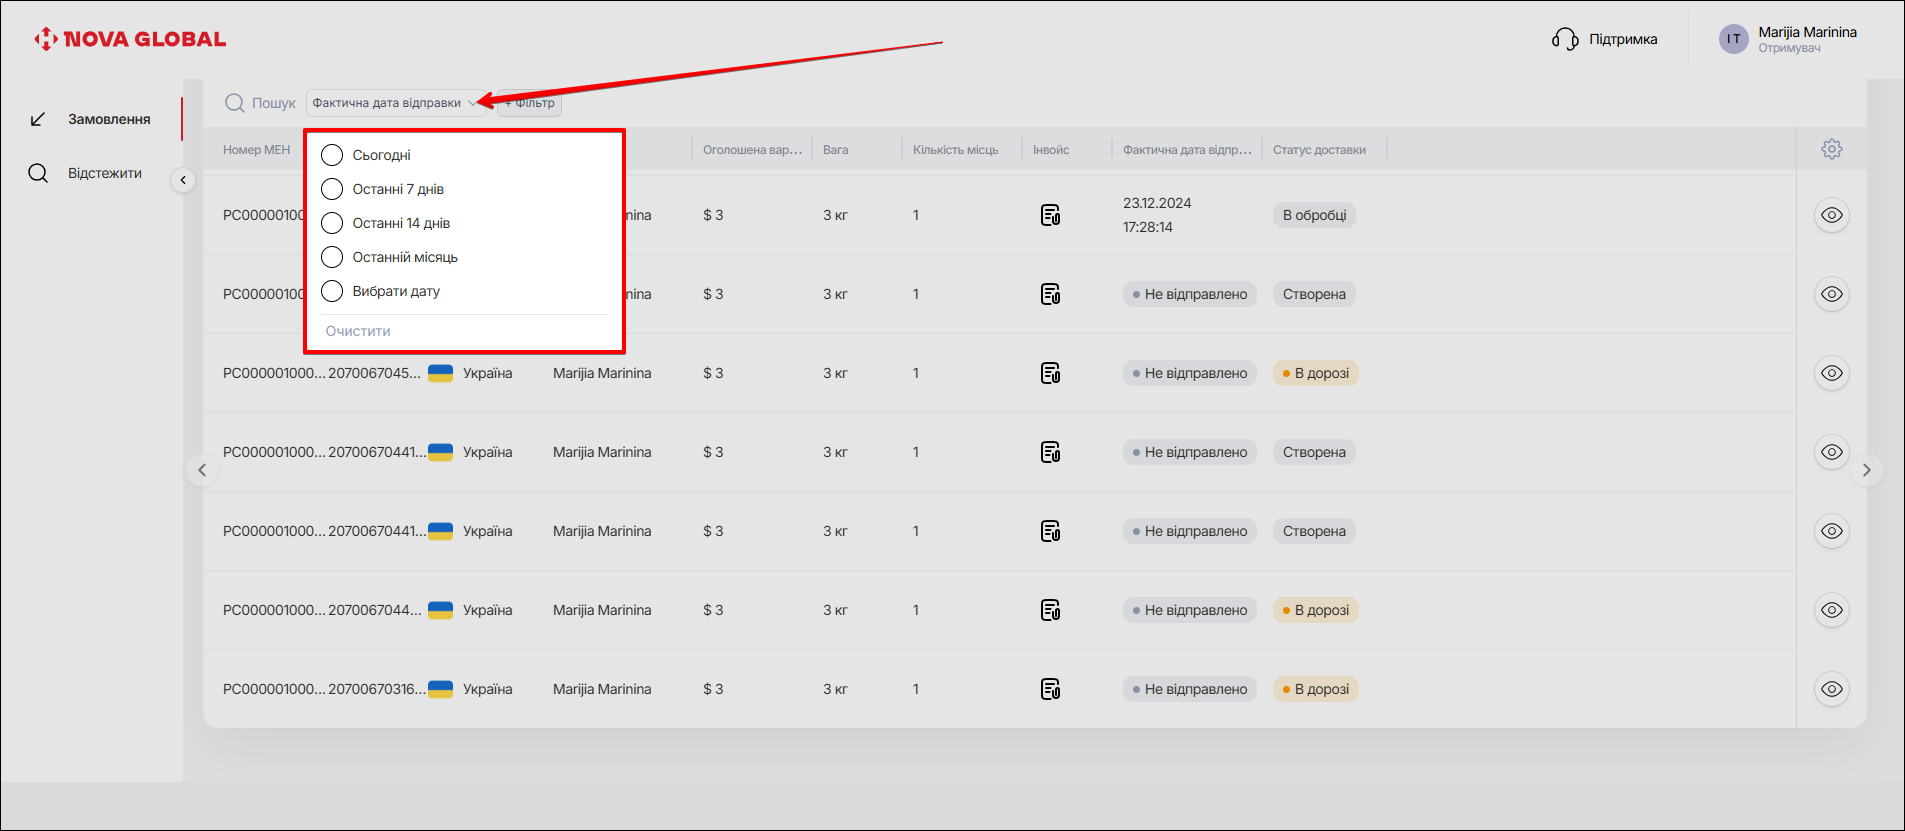
Task: Click the user avatar with initials IT
Action: coord(1733,39)
